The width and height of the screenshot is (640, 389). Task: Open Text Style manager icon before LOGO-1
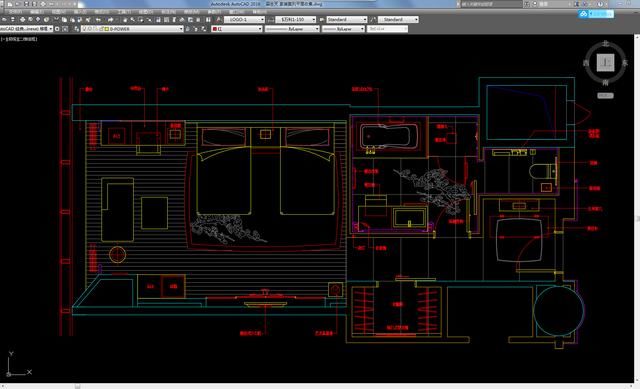pyautogui.click(x=219, y=19)
